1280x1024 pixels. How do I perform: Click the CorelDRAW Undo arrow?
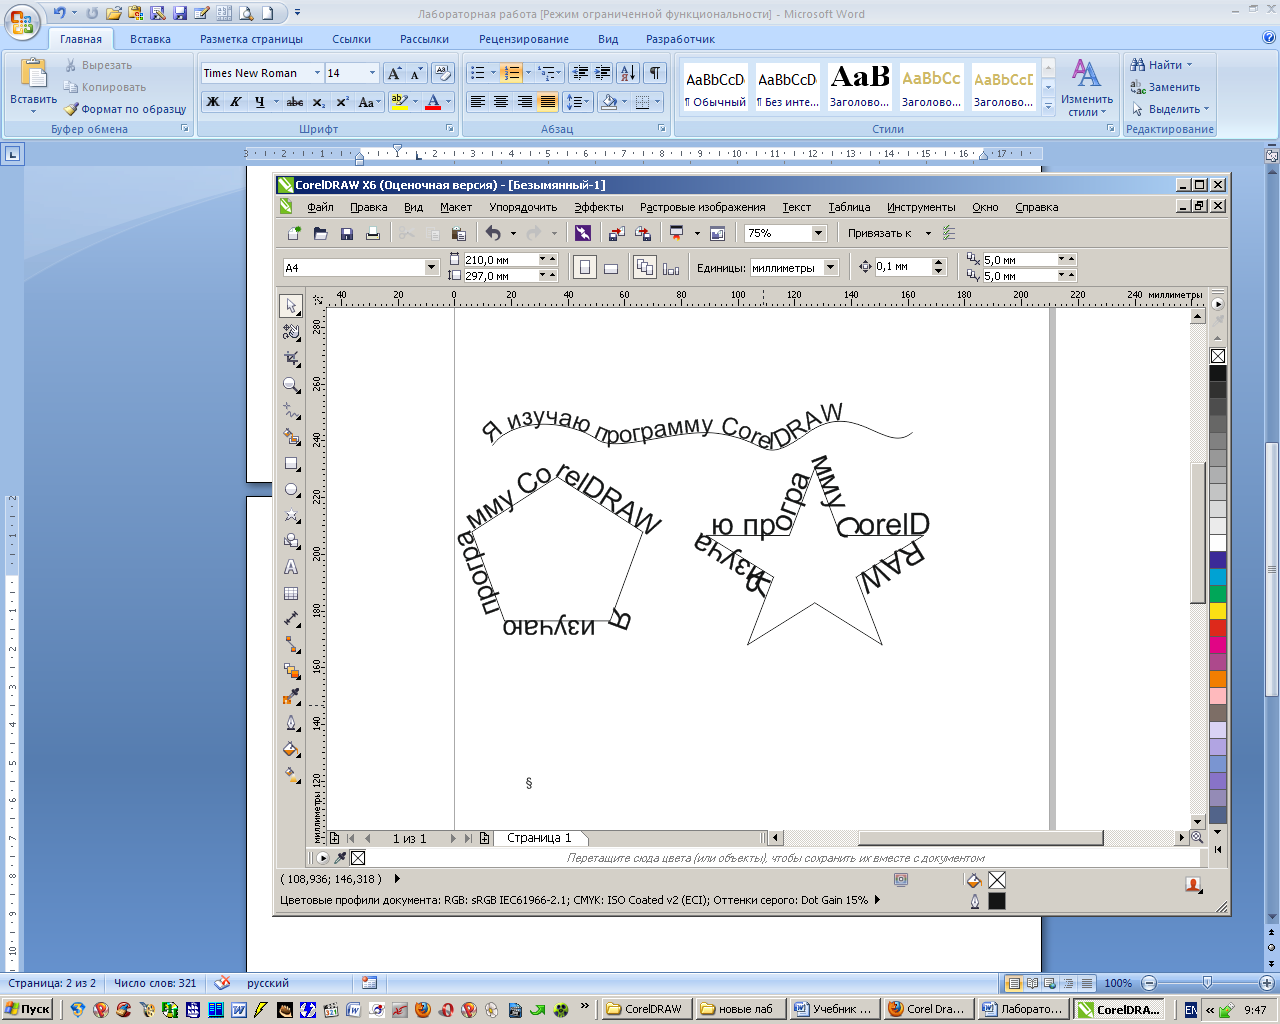pos(493,233)
